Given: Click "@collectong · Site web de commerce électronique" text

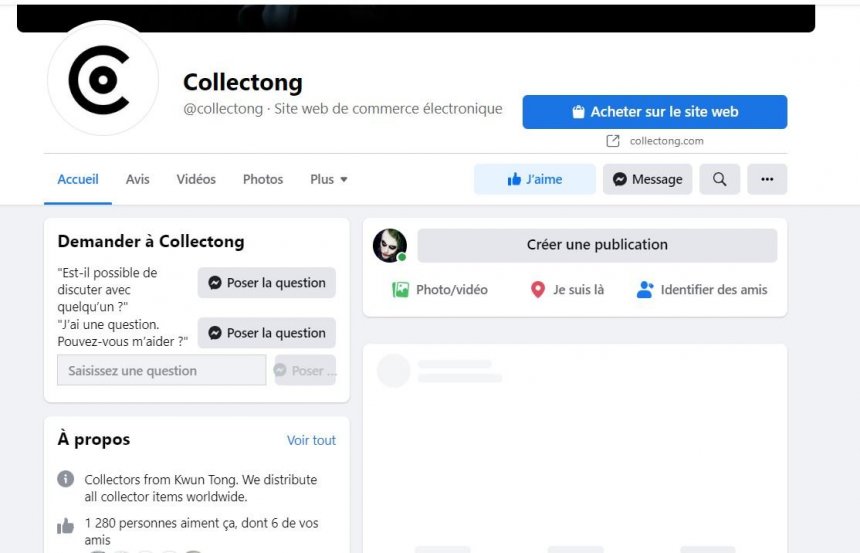Looking at the screenshot, I should 343,109.
